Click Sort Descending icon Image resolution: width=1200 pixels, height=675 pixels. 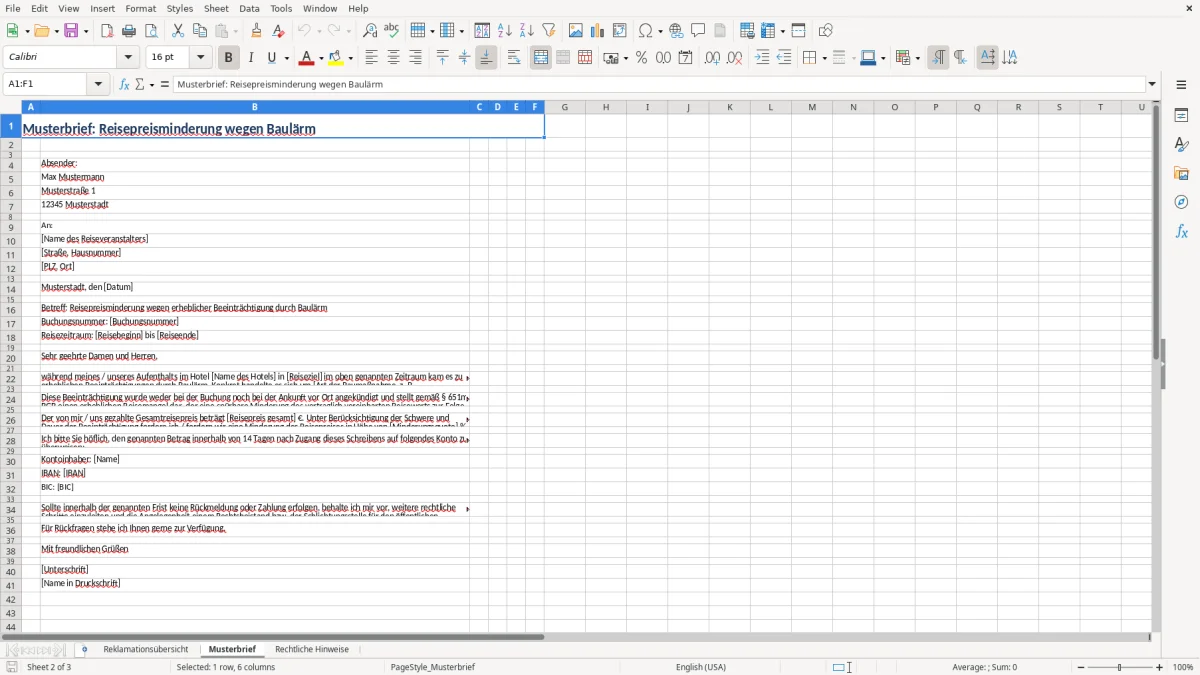click(x=527, y=31)
